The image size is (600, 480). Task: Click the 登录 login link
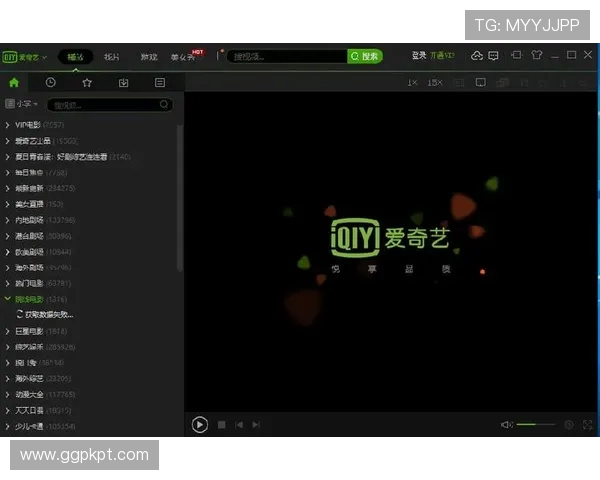click(x=419, y=56)
